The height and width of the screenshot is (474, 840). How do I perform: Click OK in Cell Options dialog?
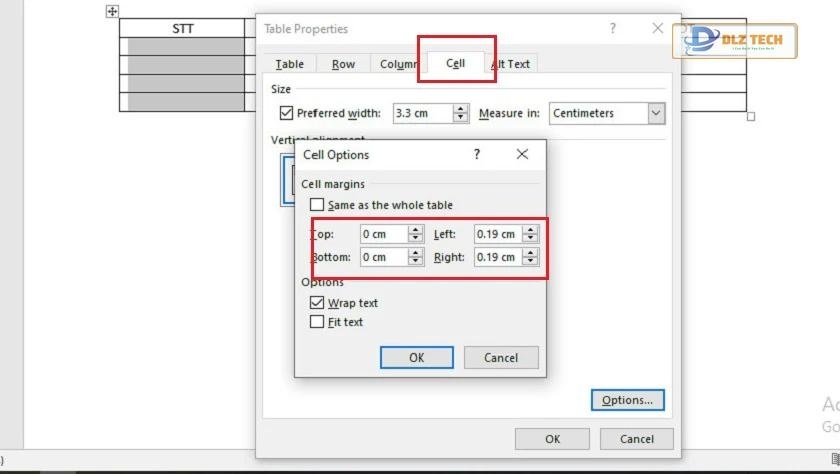click(x=417, y=357)
